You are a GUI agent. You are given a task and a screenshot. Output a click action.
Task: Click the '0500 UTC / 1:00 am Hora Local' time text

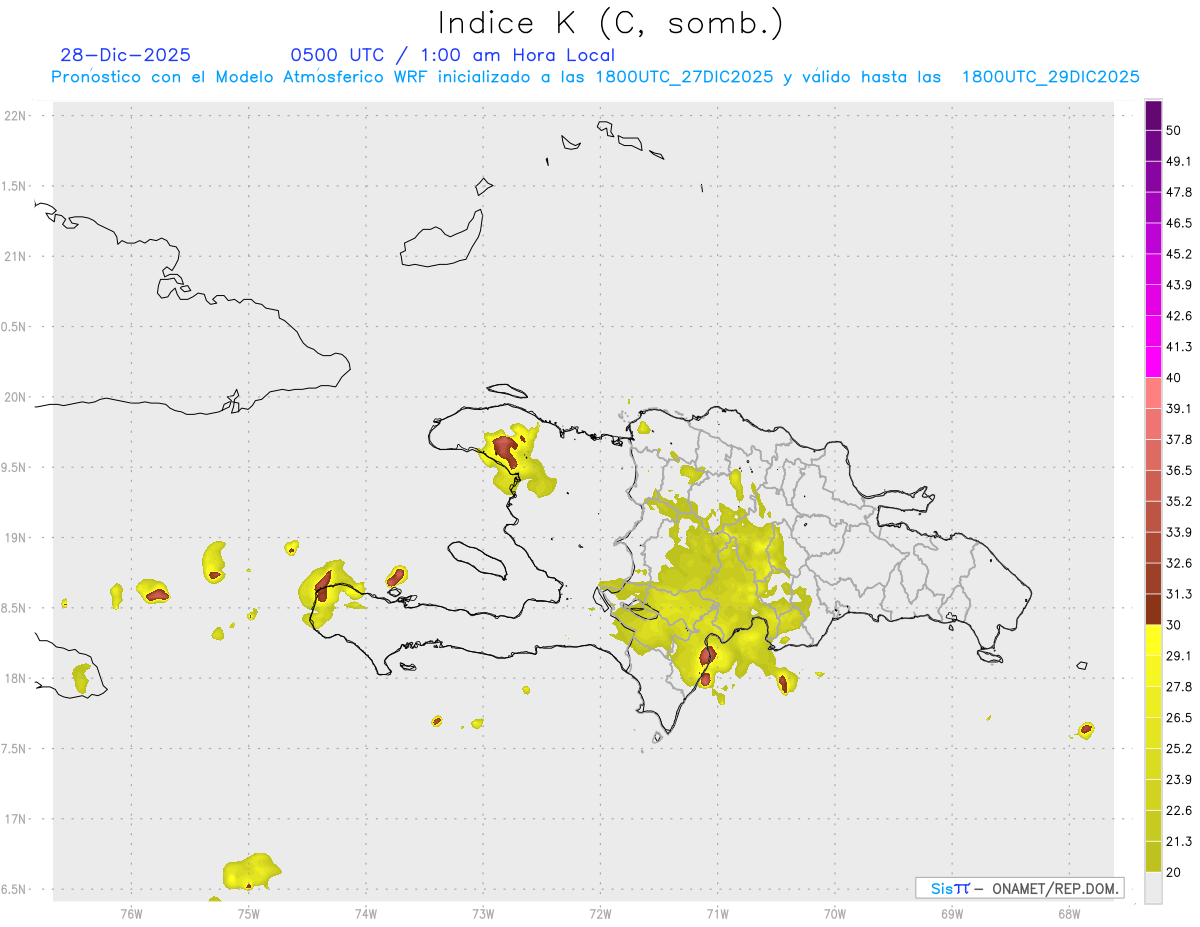[x=452, y=55]
